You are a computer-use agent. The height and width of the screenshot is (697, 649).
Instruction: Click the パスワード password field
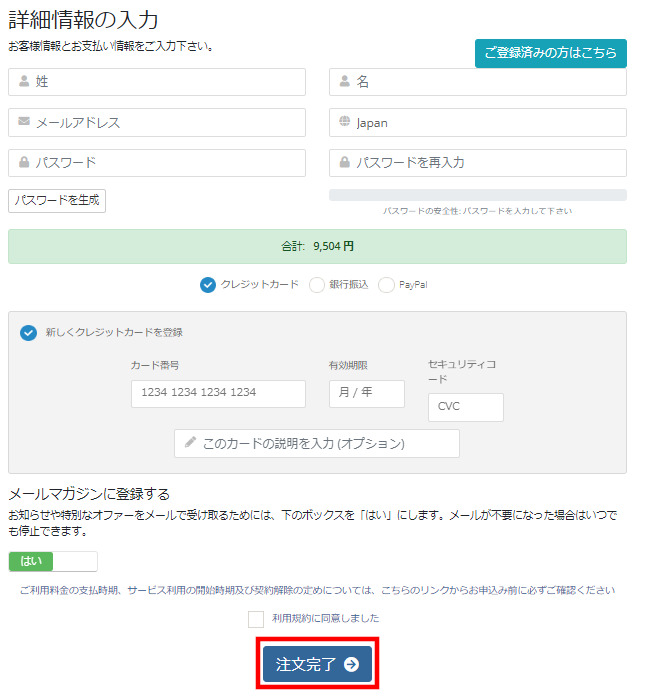tap(157, 163)
